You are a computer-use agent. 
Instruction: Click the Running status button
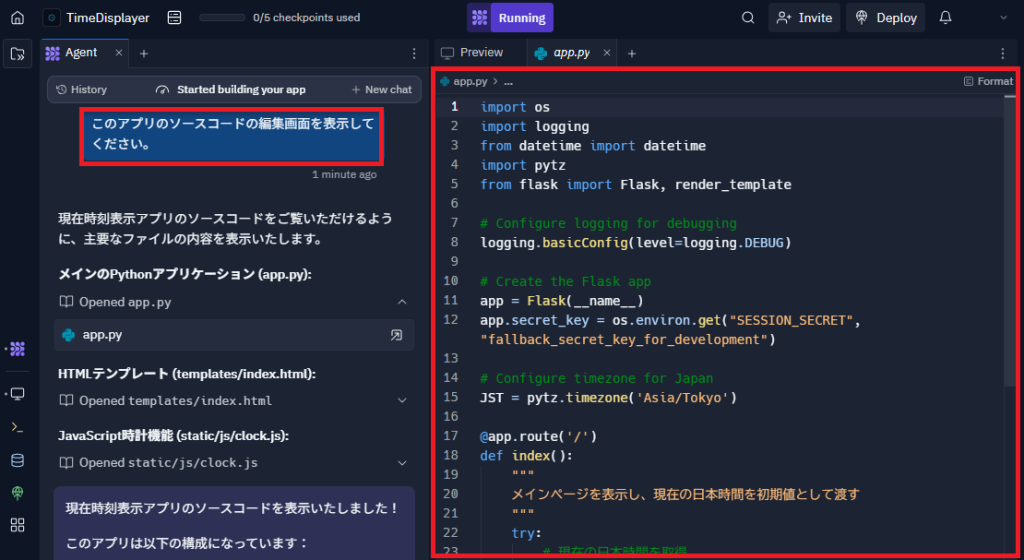(510, 18)
